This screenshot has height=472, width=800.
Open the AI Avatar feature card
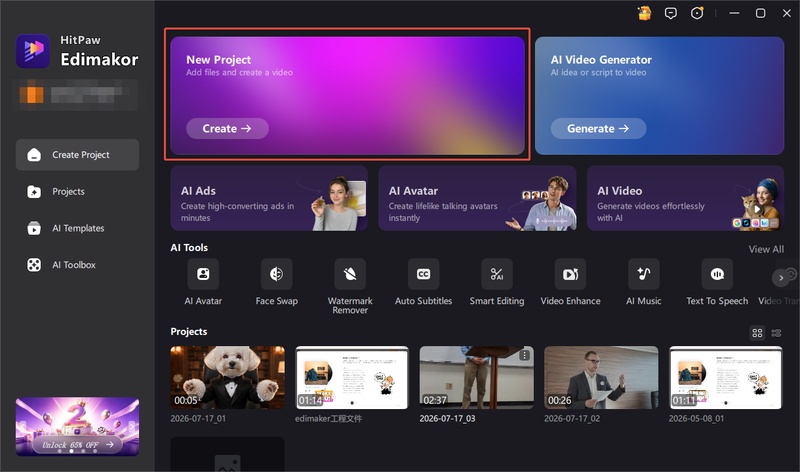coord(477,198)
